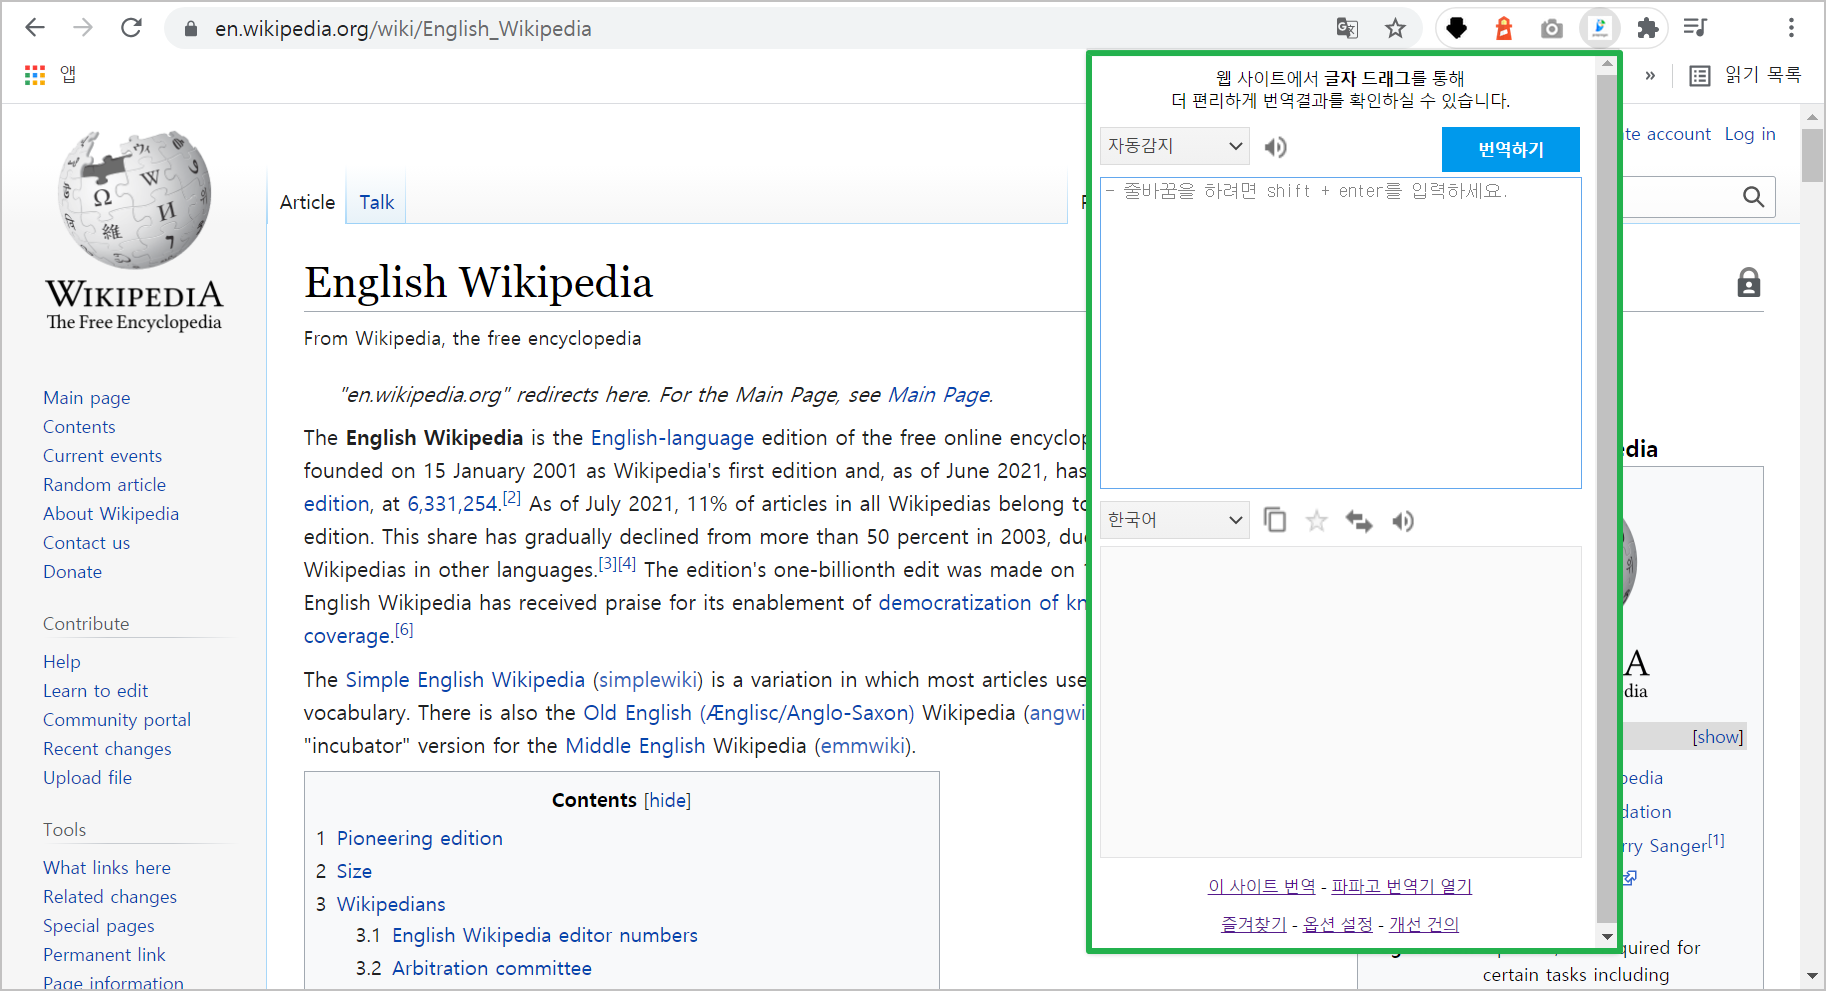This screenshot has width=1826, height=991.
Task: Click the translate this site link
Action: point(1261,886)
